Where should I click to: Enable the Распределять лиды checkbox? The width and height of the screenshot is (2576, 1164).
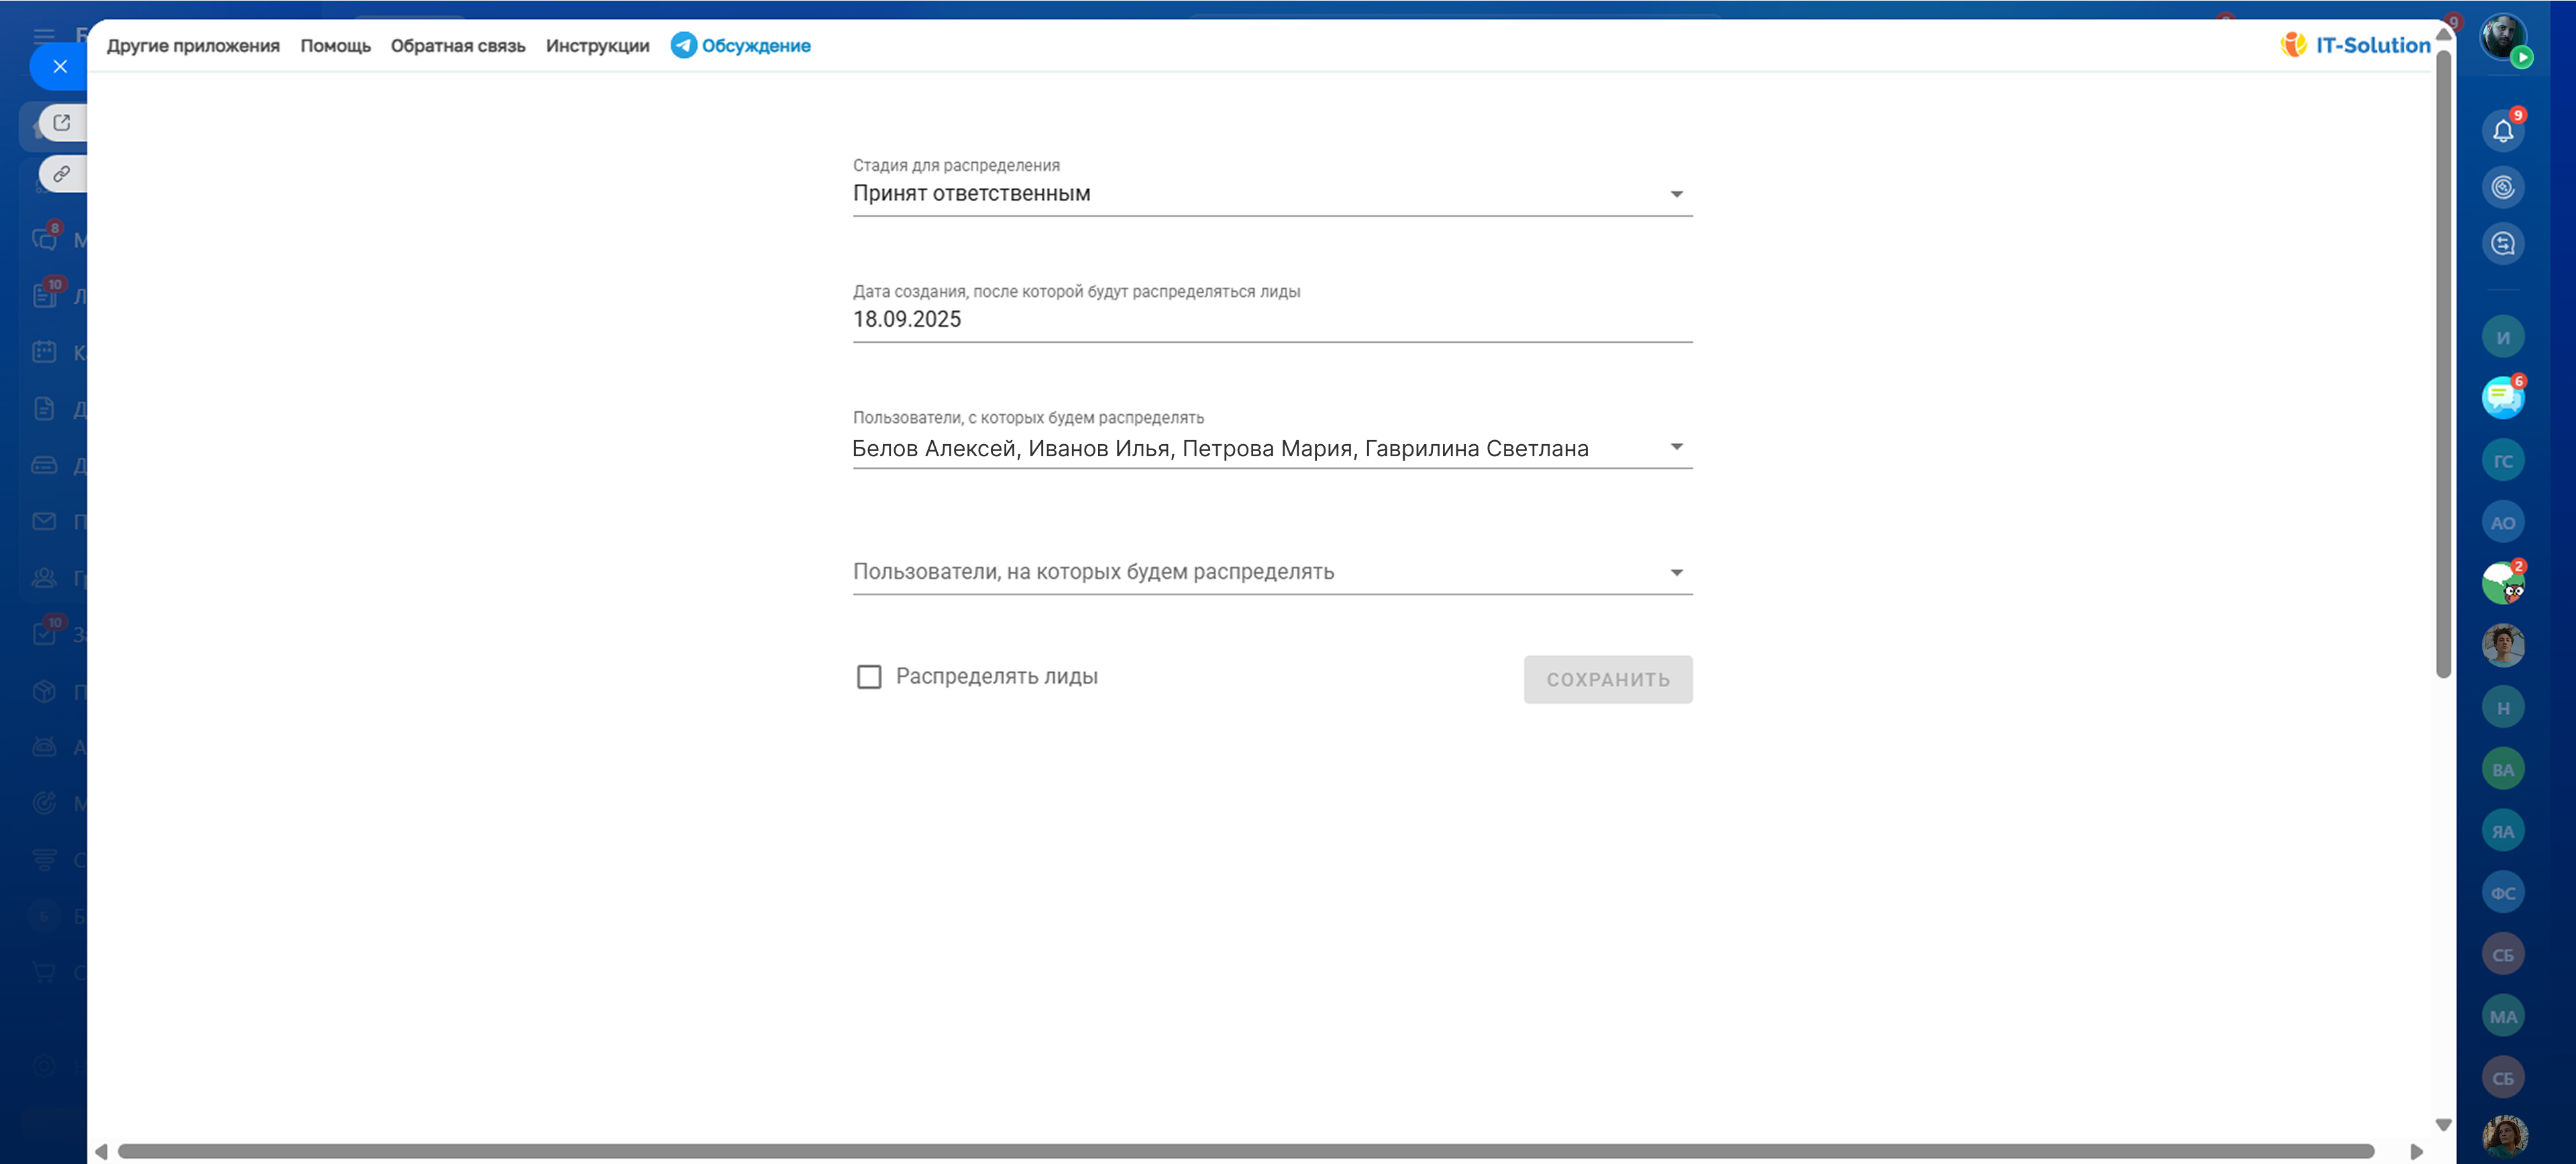[869, 677]
